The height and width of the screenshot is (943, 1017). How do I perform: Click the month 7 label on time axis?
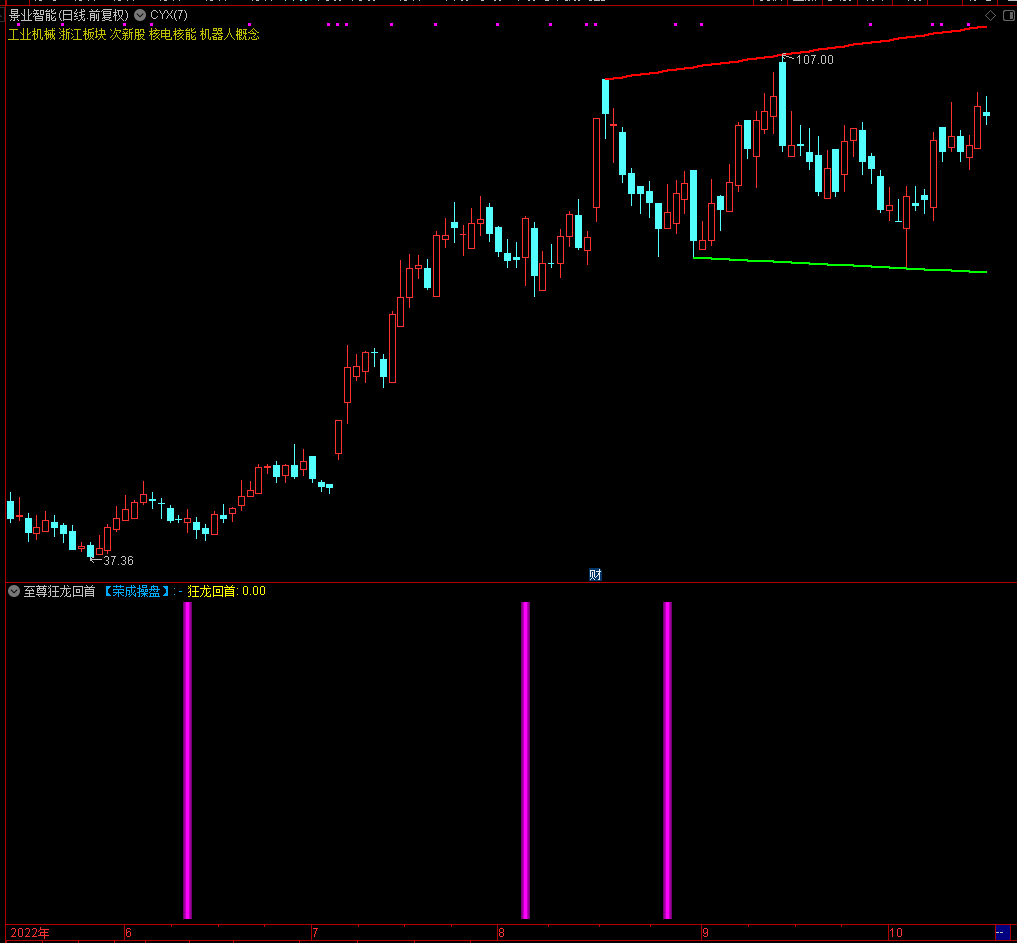coord(315,933)
